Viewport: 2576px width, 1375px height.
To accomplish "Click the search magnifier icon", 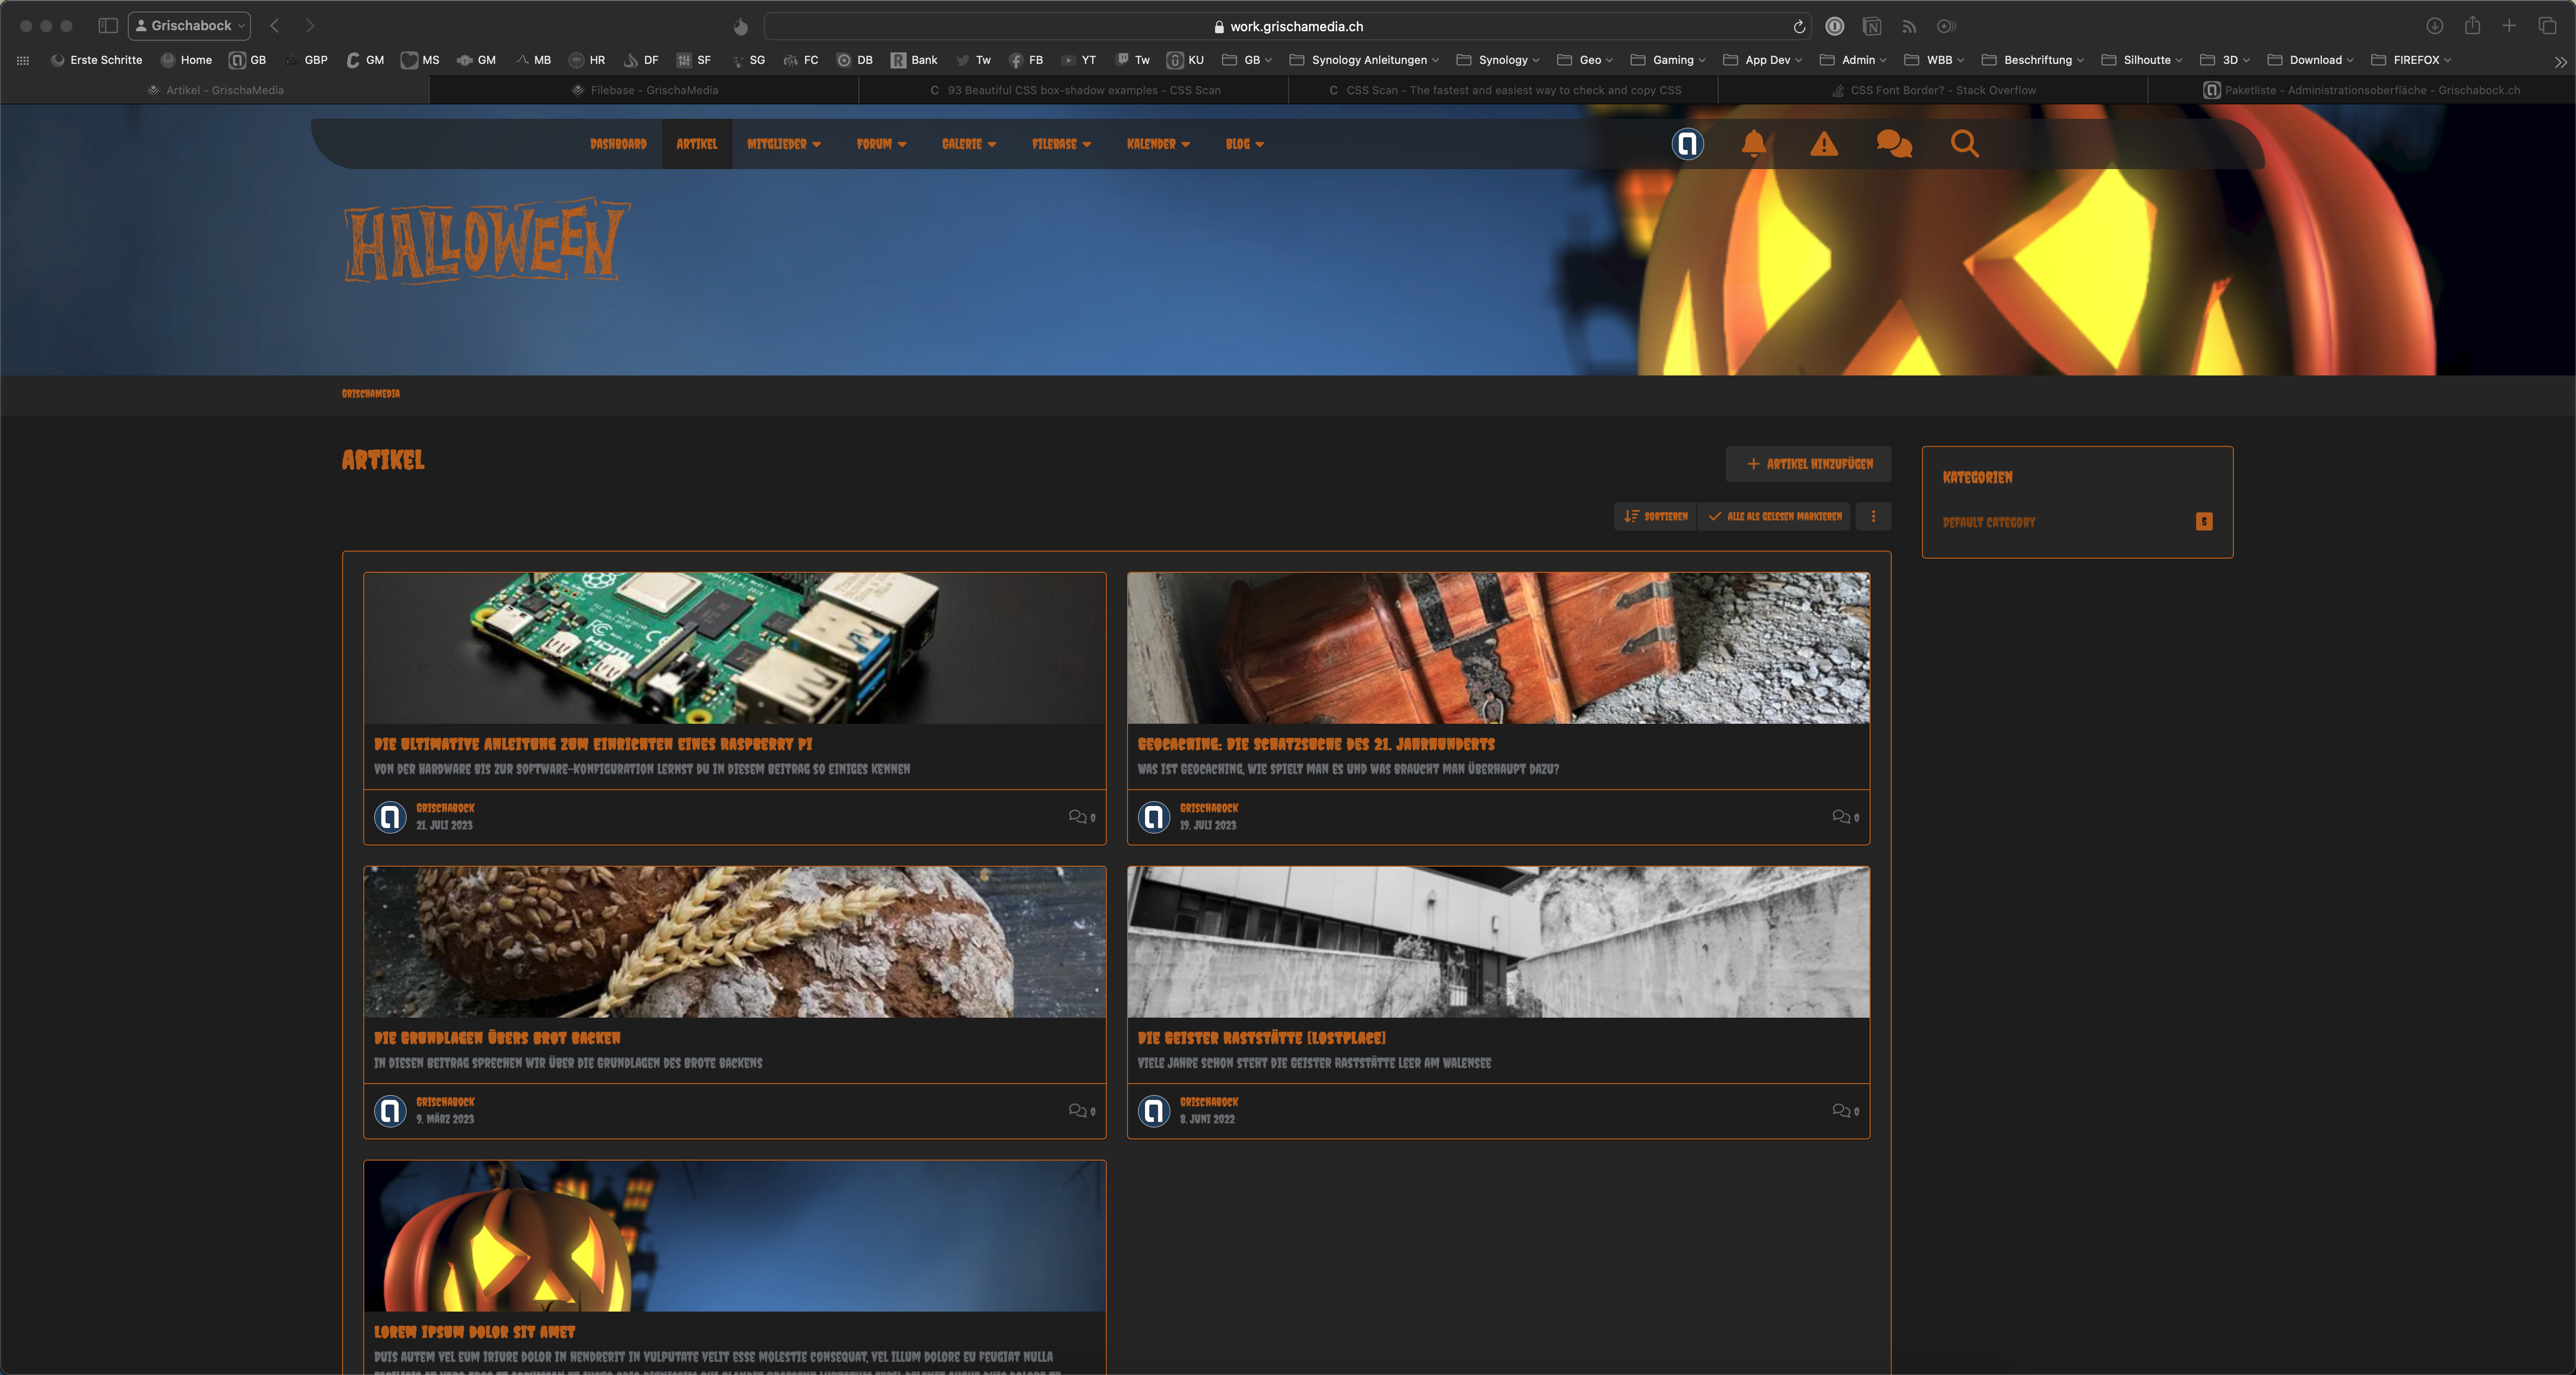I will (1964, 144).
